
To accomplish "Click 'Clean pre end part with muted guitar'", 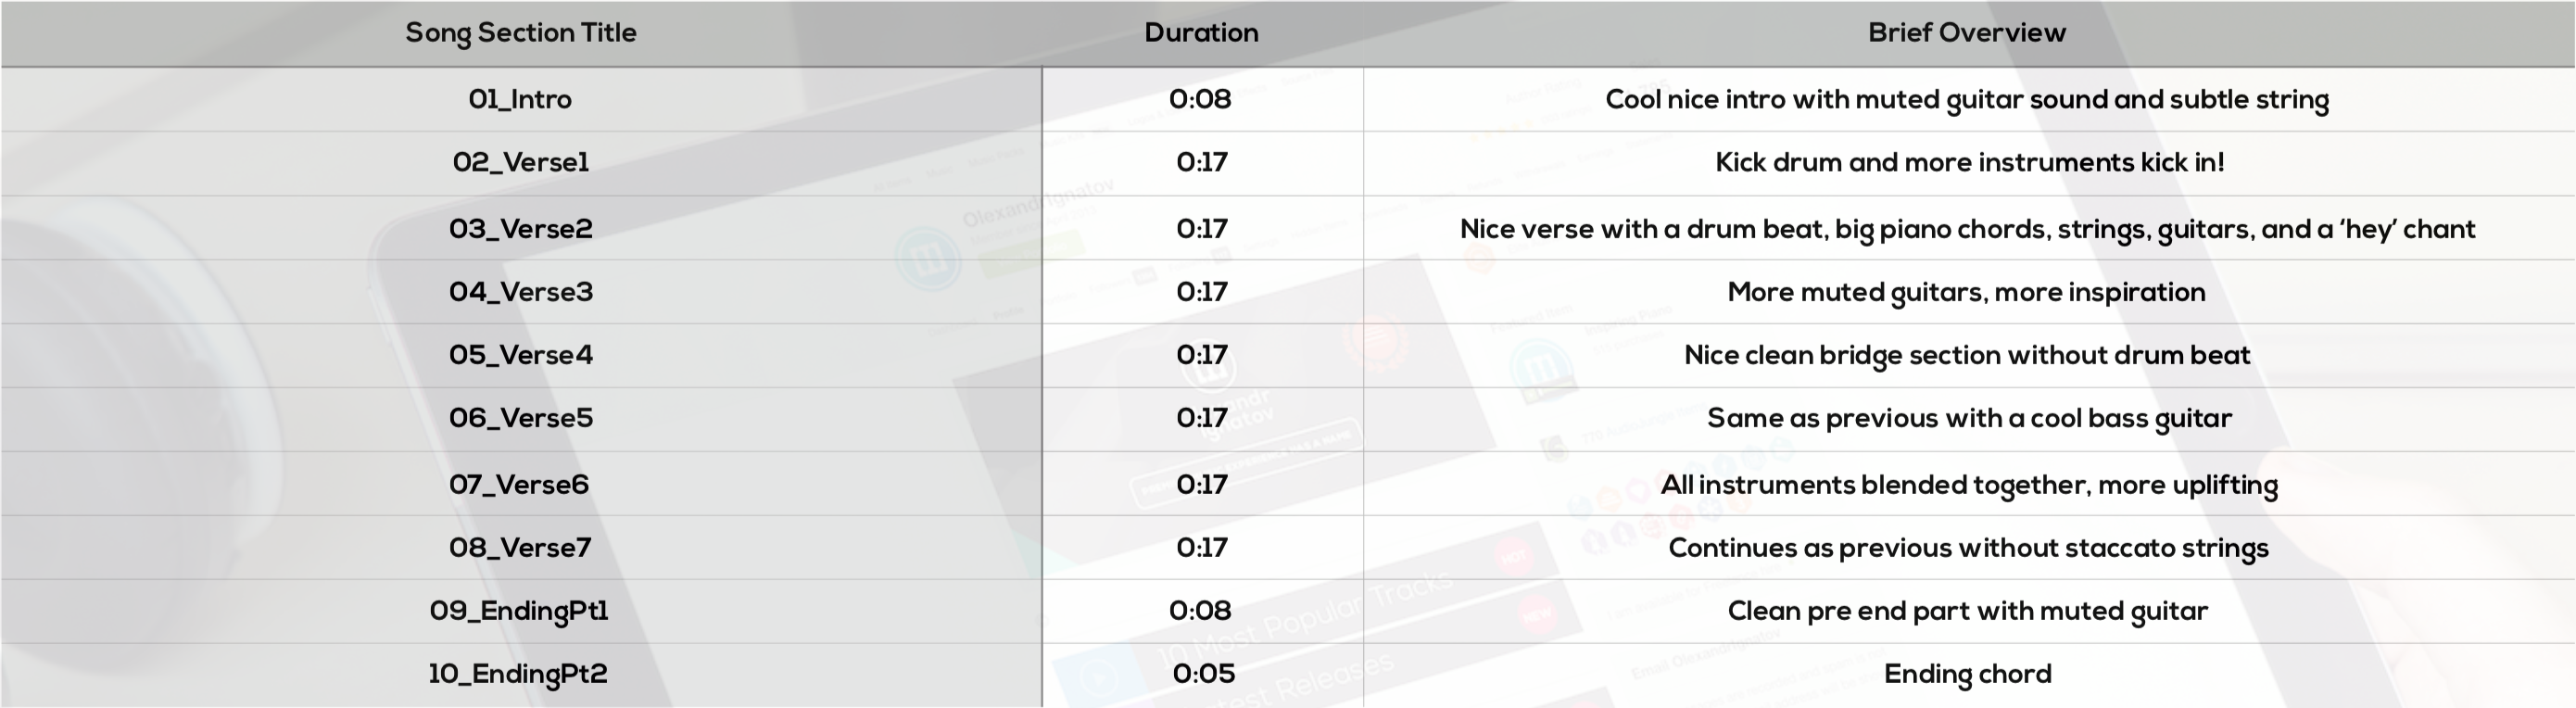I will point(1967,611).
